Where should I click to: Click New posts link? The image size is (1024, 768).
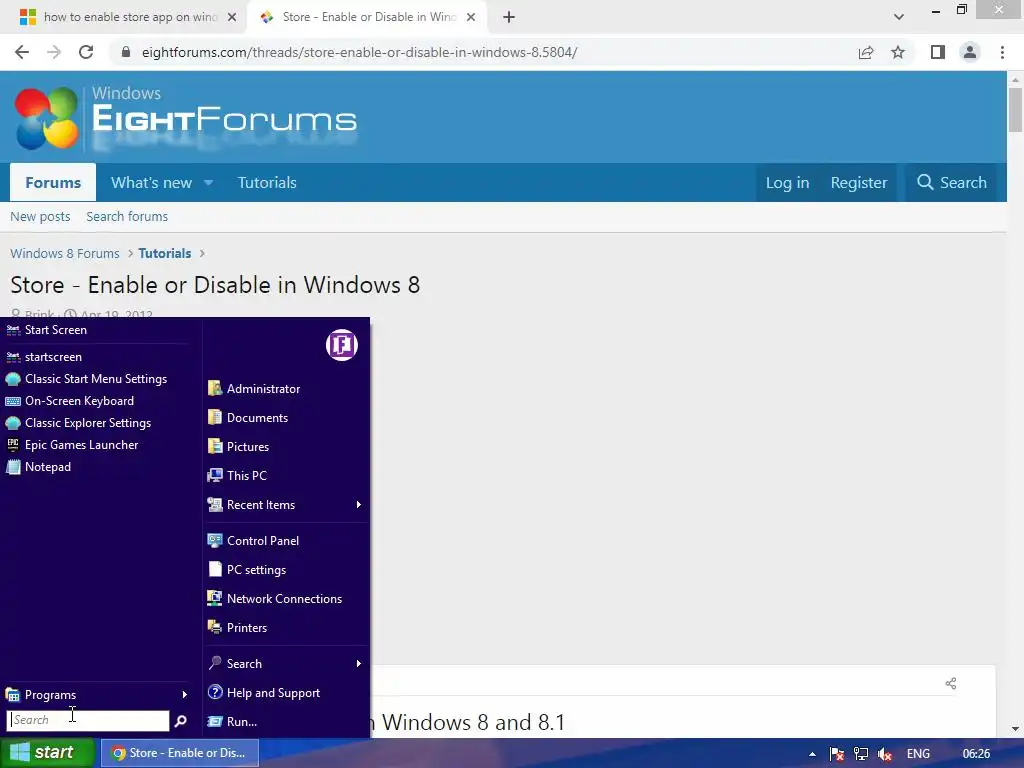pyautogui.click(x=40, y=217)
